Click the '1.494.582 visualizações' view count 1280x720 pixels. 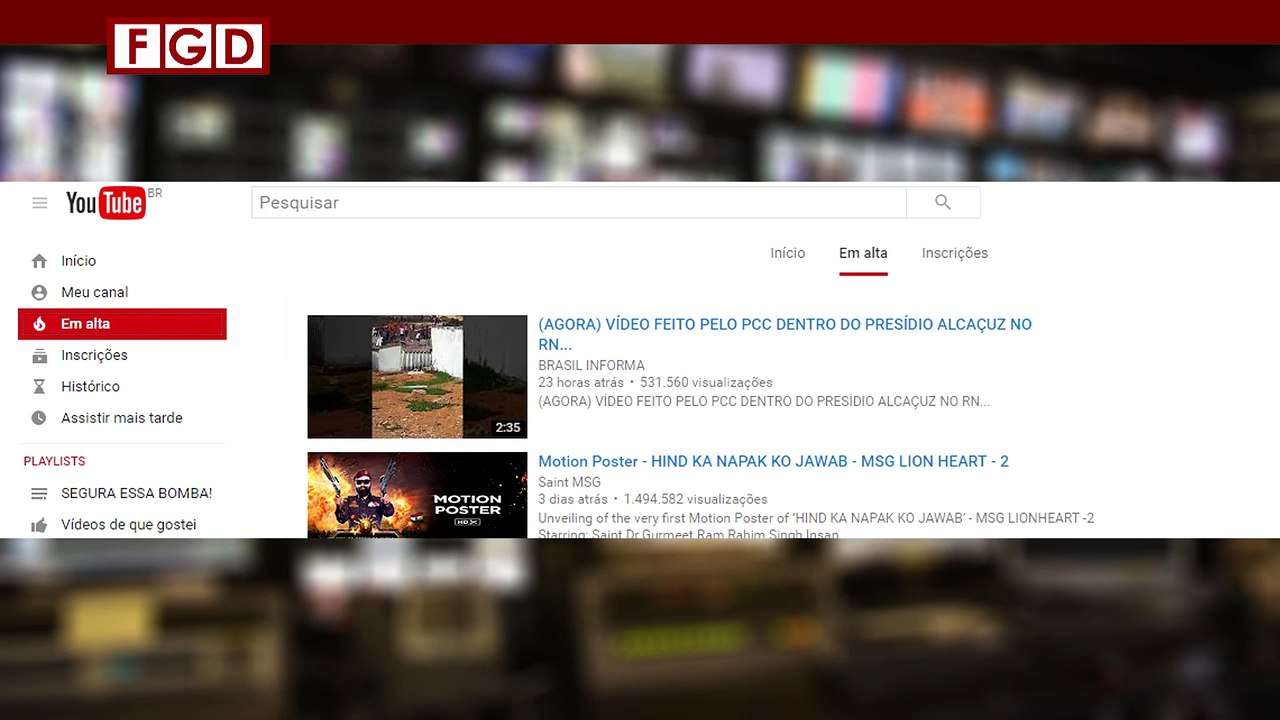coord(696,499)
